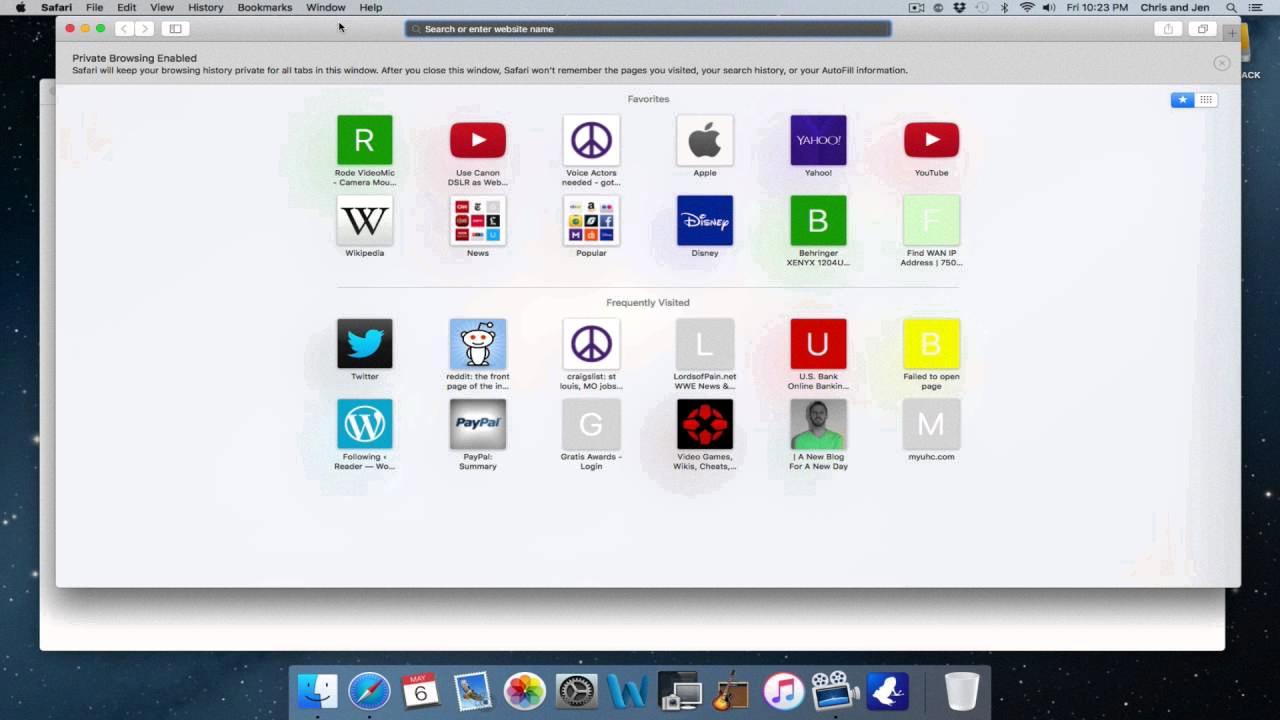Open the YouTube favorite
This screenshot has height=720, width=1280.
tap(931, 140)
